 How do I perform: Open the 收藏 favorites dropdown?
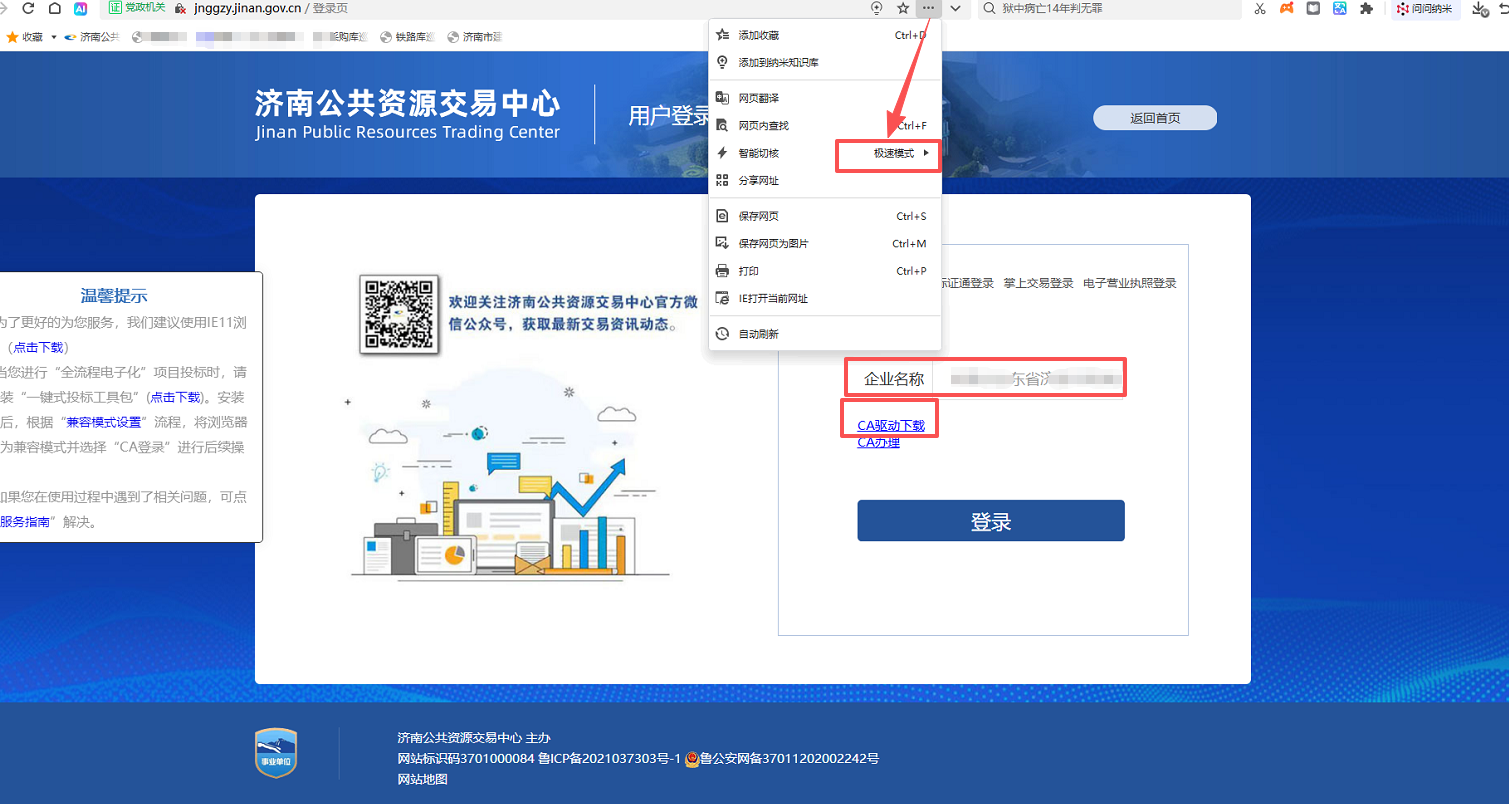[x=26, y=37]
